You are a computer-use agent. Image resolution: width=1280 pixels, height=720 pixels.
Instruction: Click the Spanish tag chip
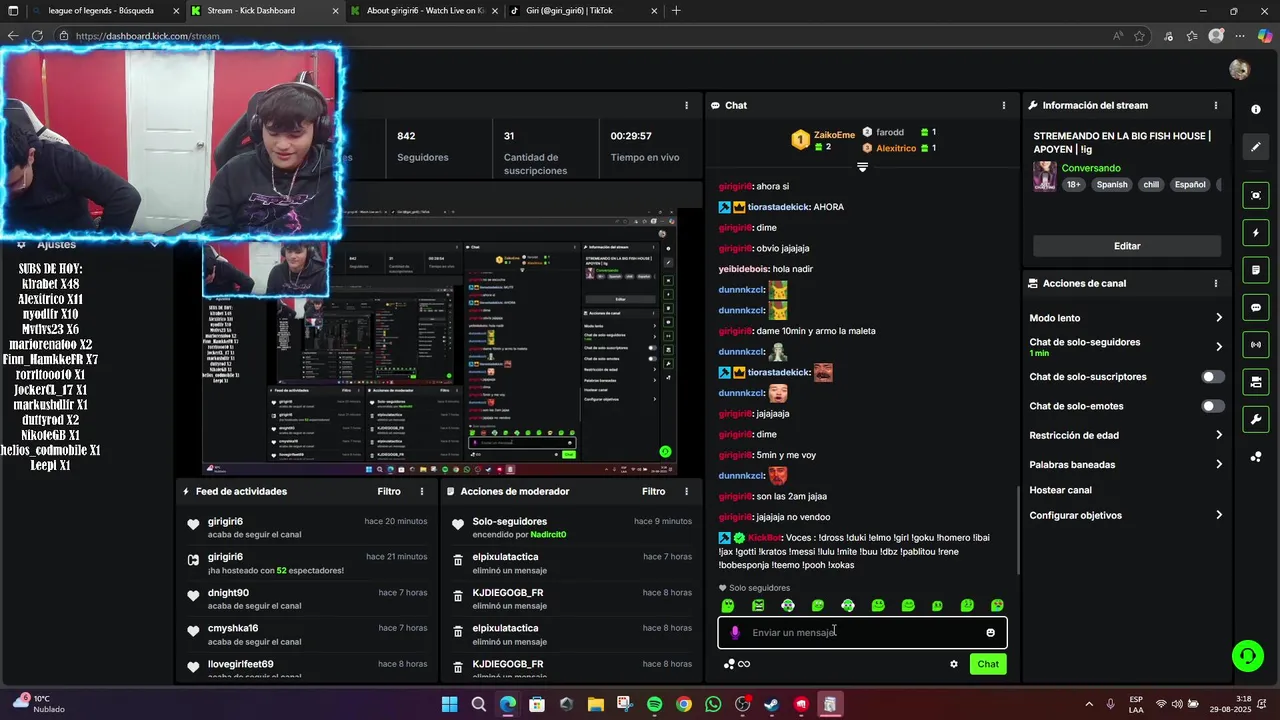[x=1111, y=184]
